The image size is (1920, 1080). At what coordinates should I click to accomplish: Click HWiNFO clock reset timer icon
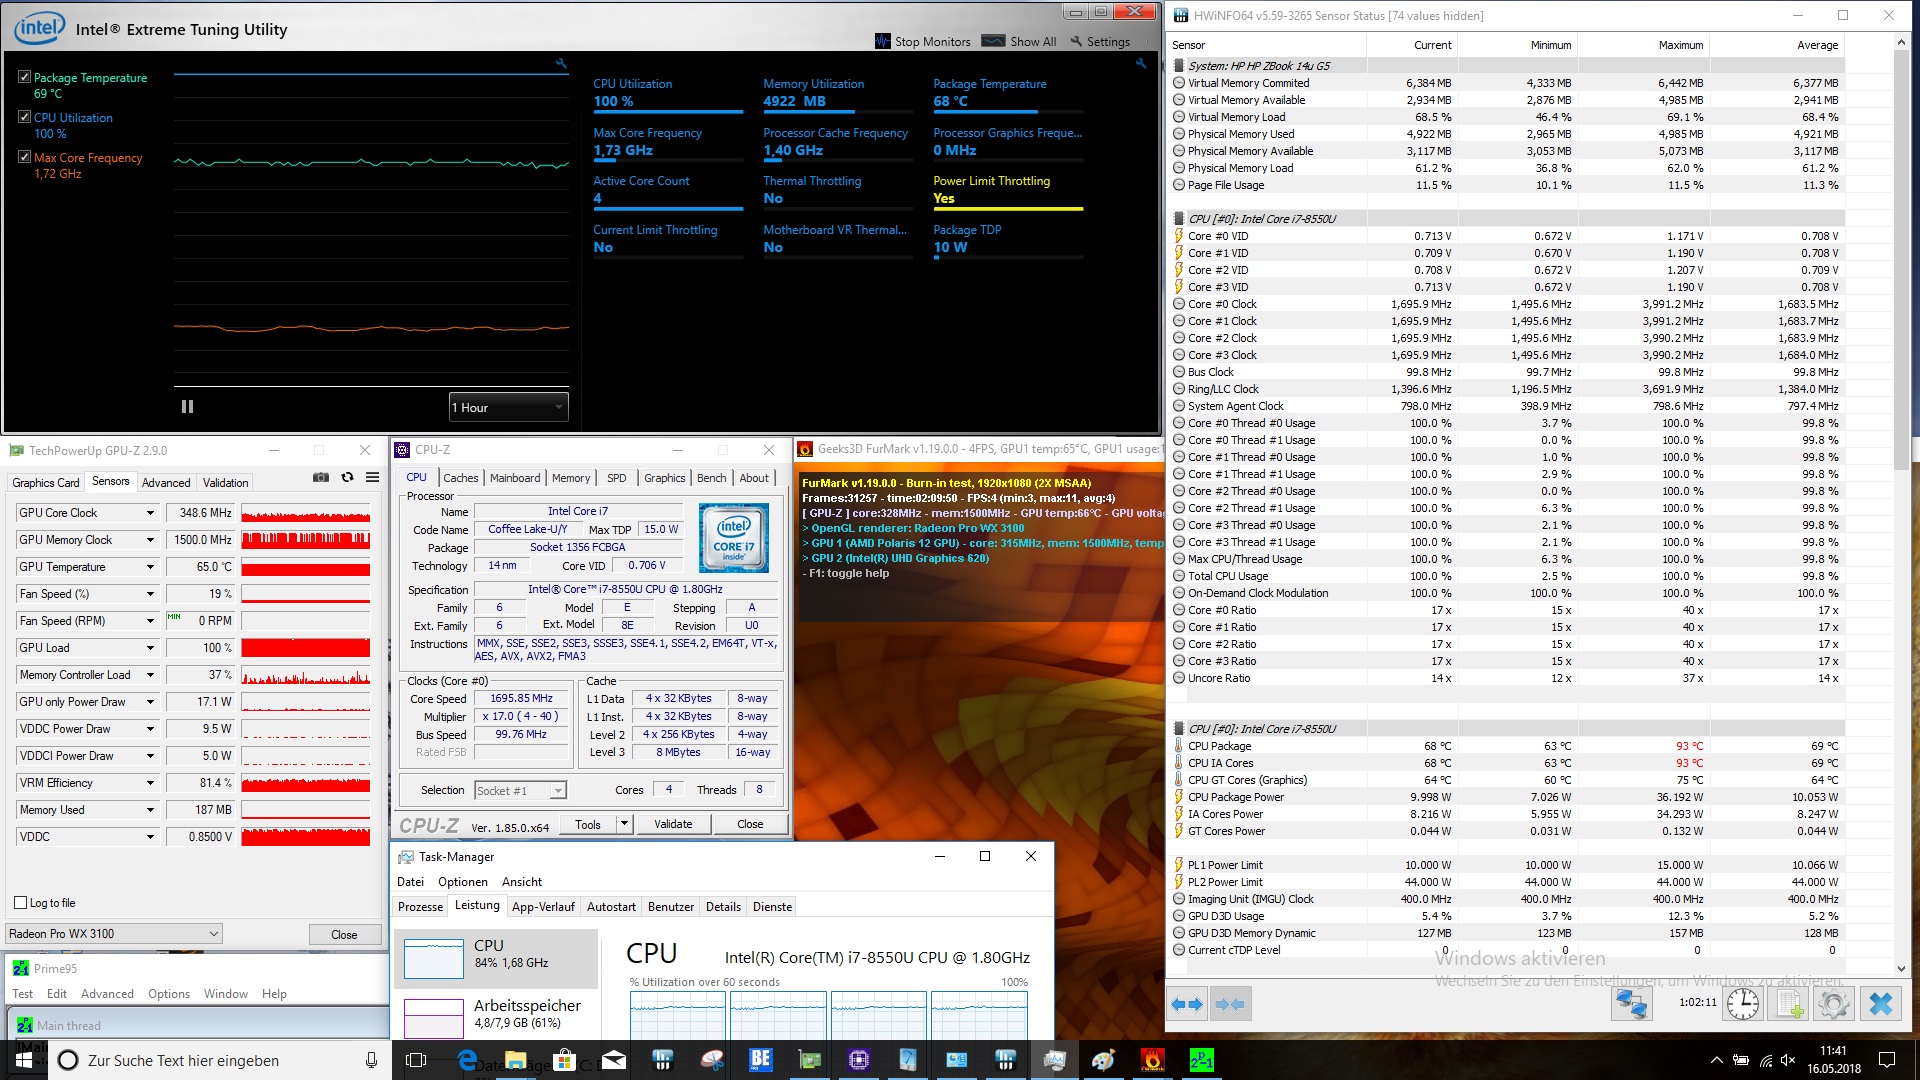pyautogui.click(x=1742, y=1004)
